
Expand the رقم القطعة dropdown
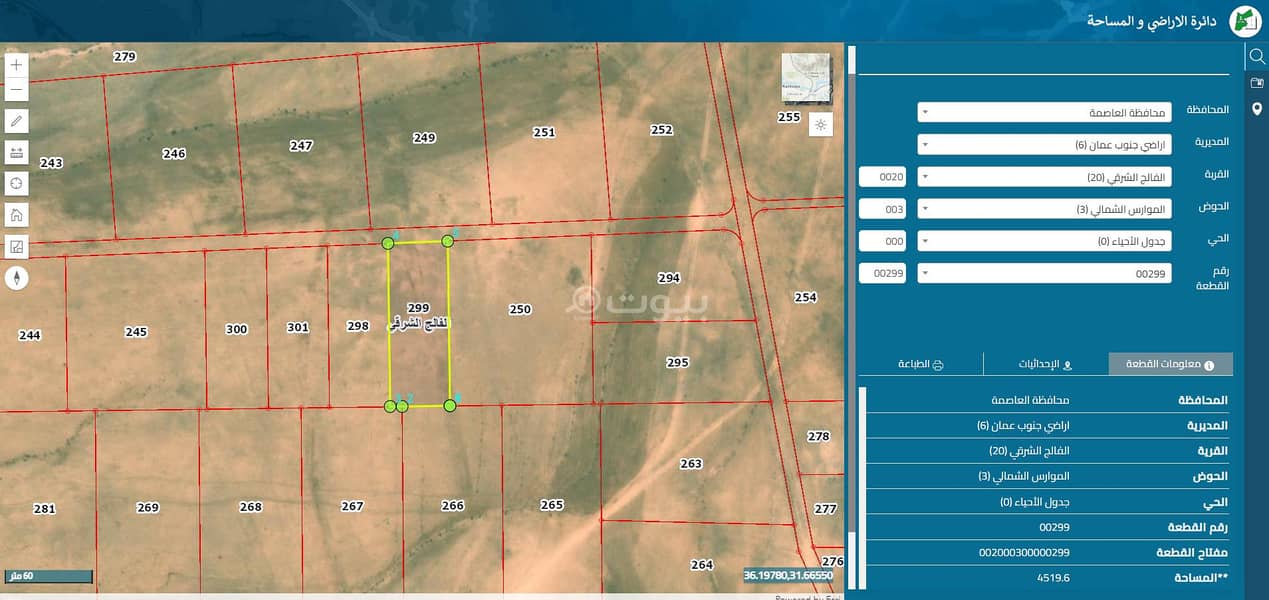click(1044, 273)
